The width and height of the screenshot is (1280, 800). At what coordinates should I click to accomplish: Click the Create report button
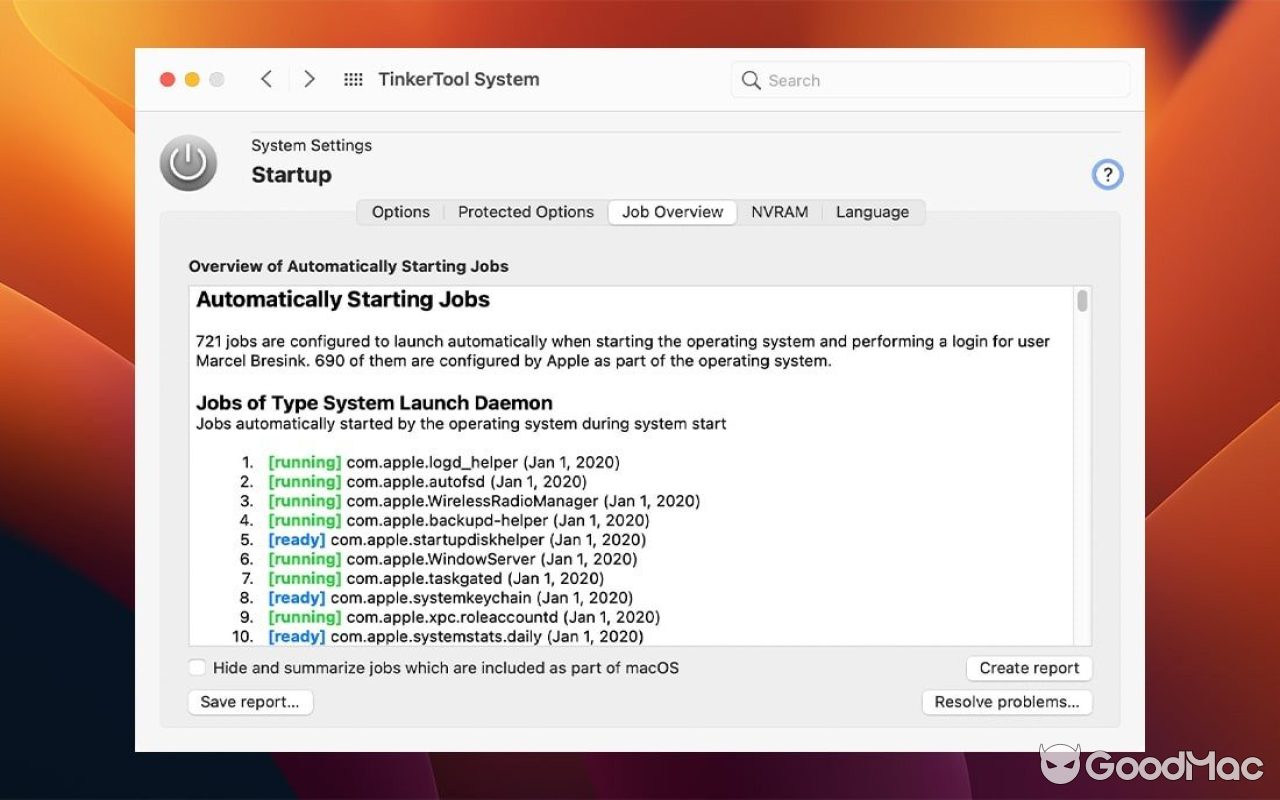click(x=1029, y=668)
